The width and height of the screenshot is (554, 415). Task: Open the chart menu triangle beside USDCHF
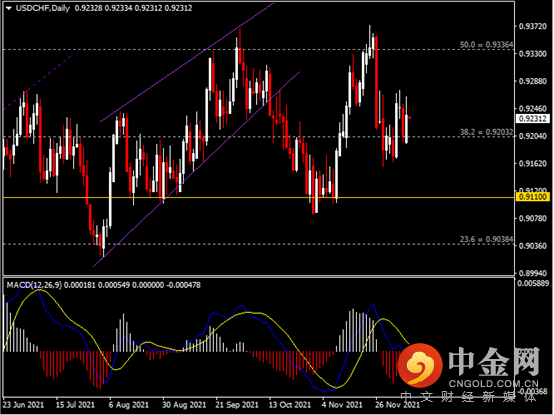click(9, 8)
